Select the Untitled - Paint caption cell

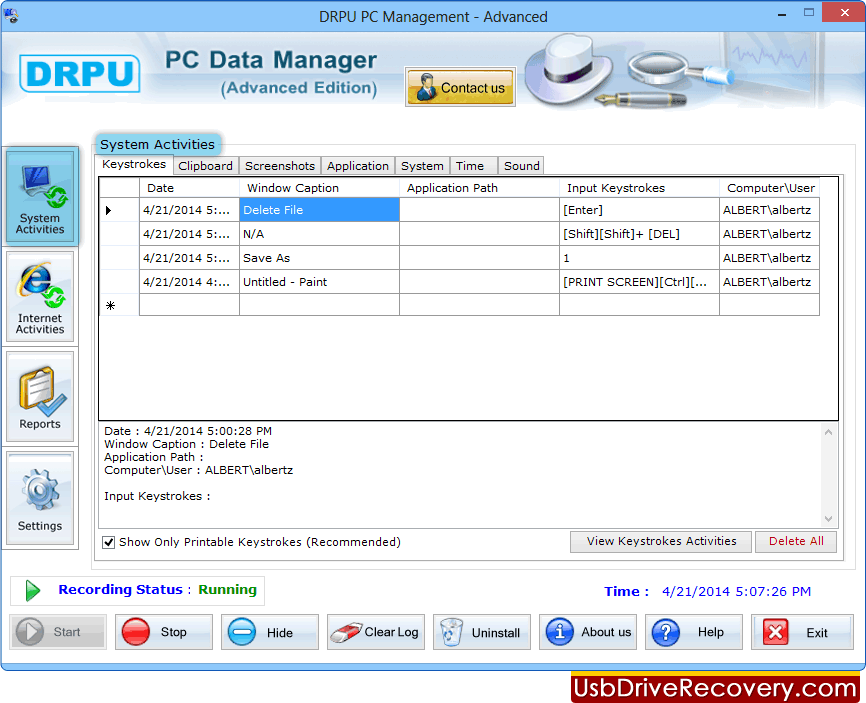coord(319,282)
